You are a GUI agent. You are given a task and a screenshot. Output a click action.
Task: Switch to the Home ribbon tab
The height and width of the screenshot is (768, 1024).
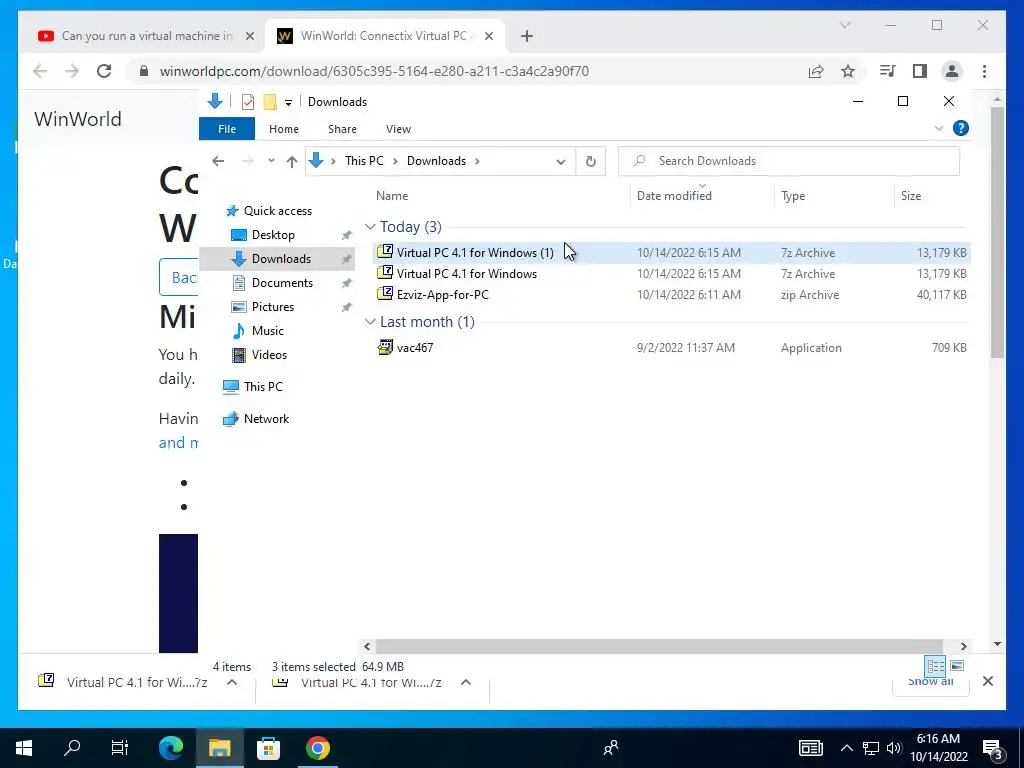[x=283, y=129]
